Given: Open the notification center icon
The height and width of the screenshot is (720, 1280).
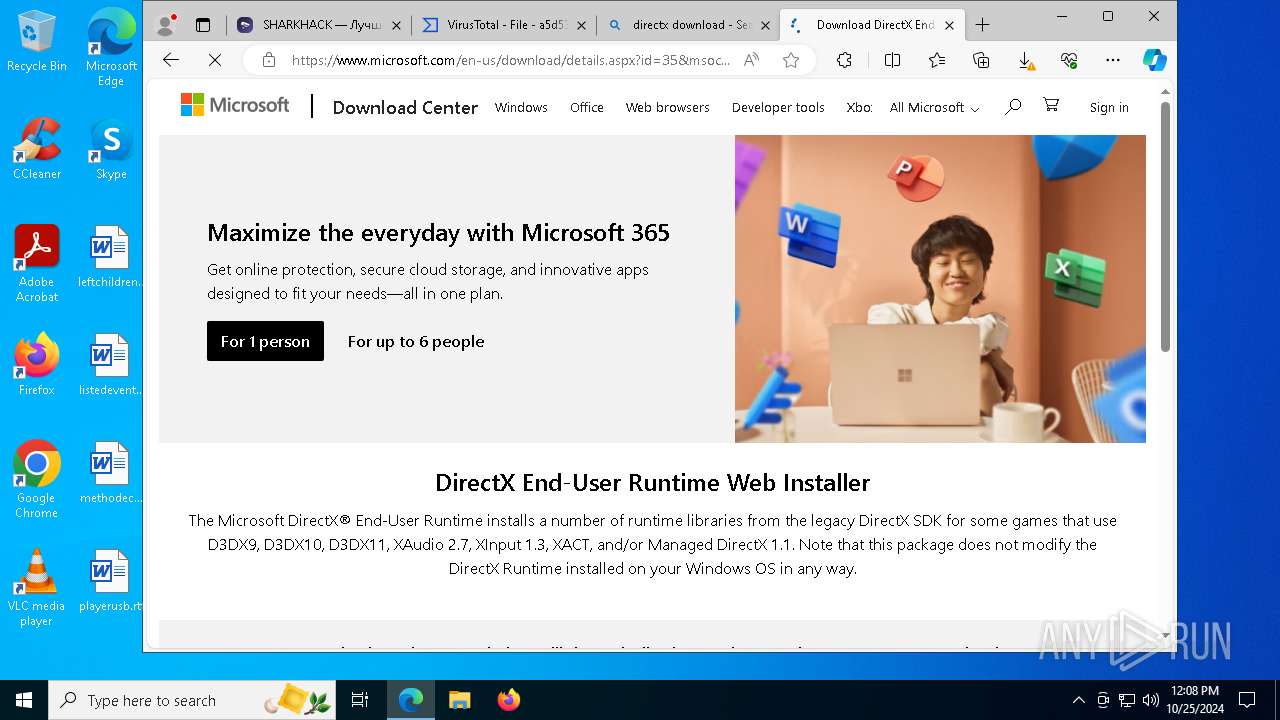Looking at the screenshot, I should pos(1247,700).
